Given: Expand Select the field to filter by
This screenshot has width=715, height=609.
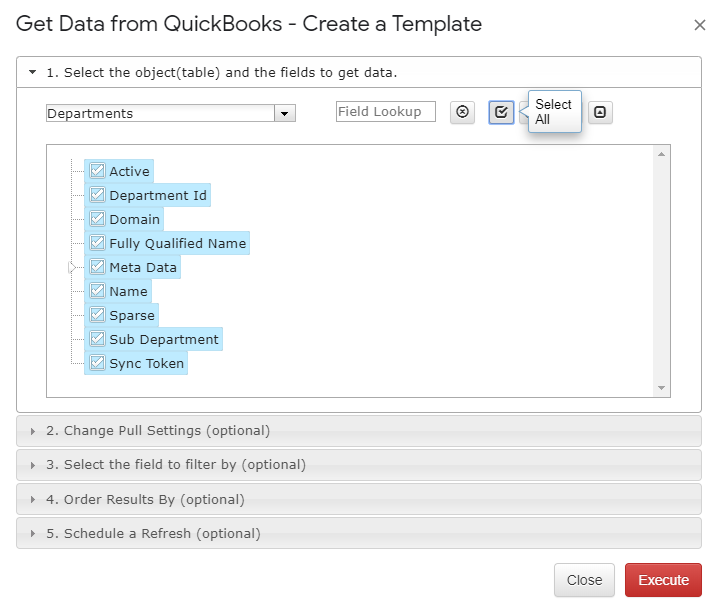Looking at the screenshot, I should coord(359,465).
